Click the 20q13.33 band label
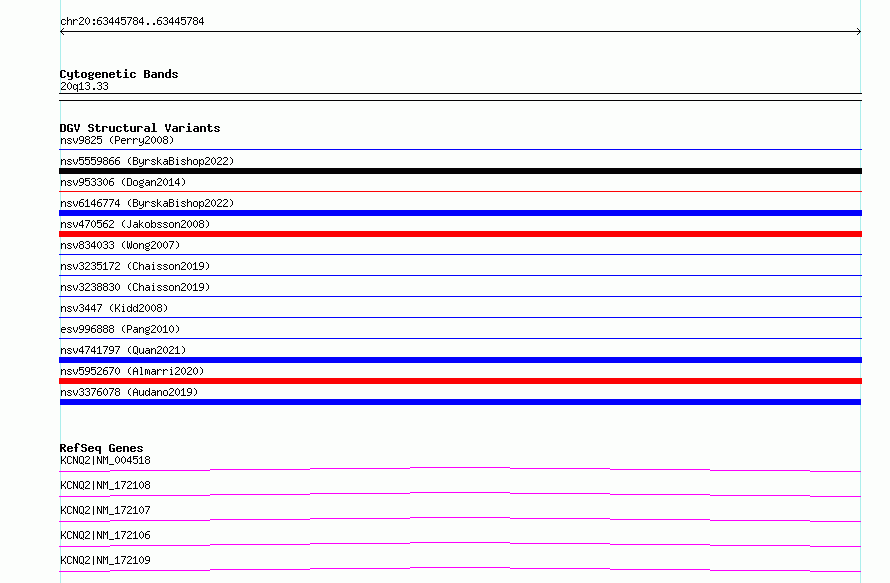Image resolution: width=890 pixels, height=583 pixels. pos(84,86)
